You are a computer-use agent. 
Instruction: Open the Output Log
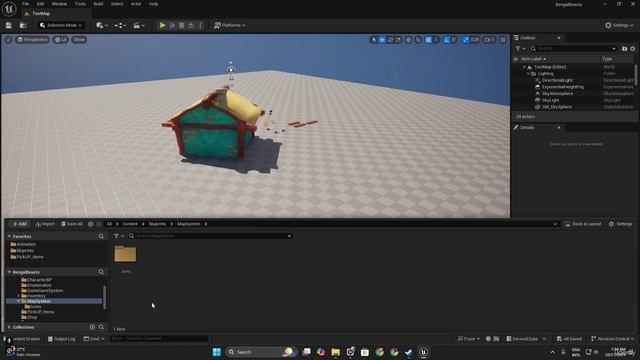[x=62, y=339]
